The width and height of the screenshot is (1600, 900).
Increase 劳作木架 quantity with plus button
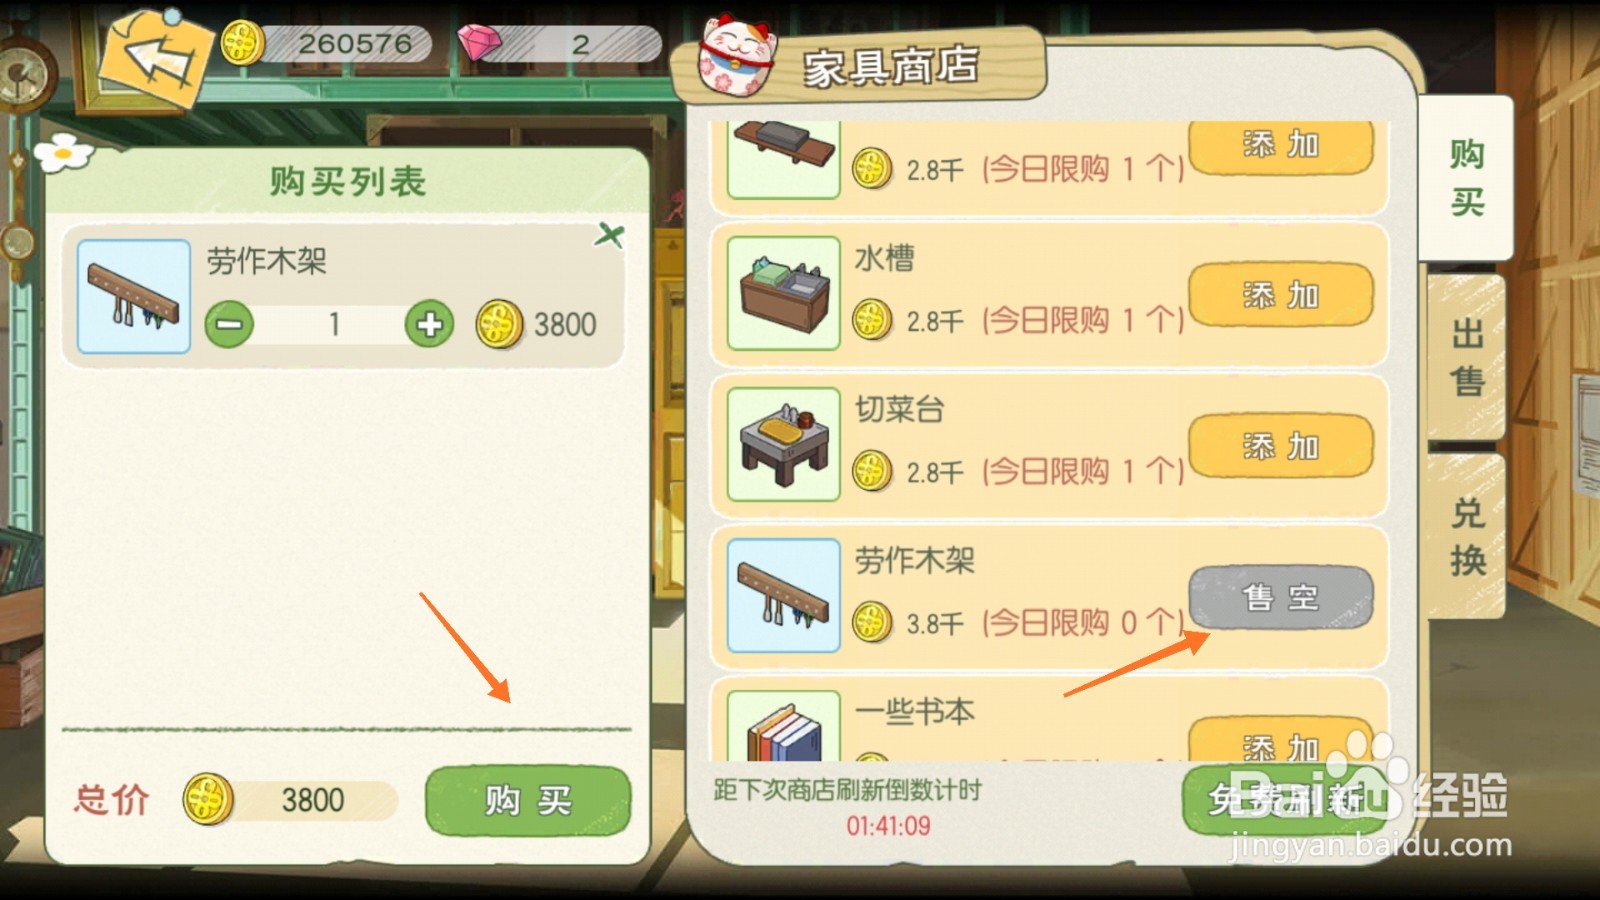click(x=430, y=324)
